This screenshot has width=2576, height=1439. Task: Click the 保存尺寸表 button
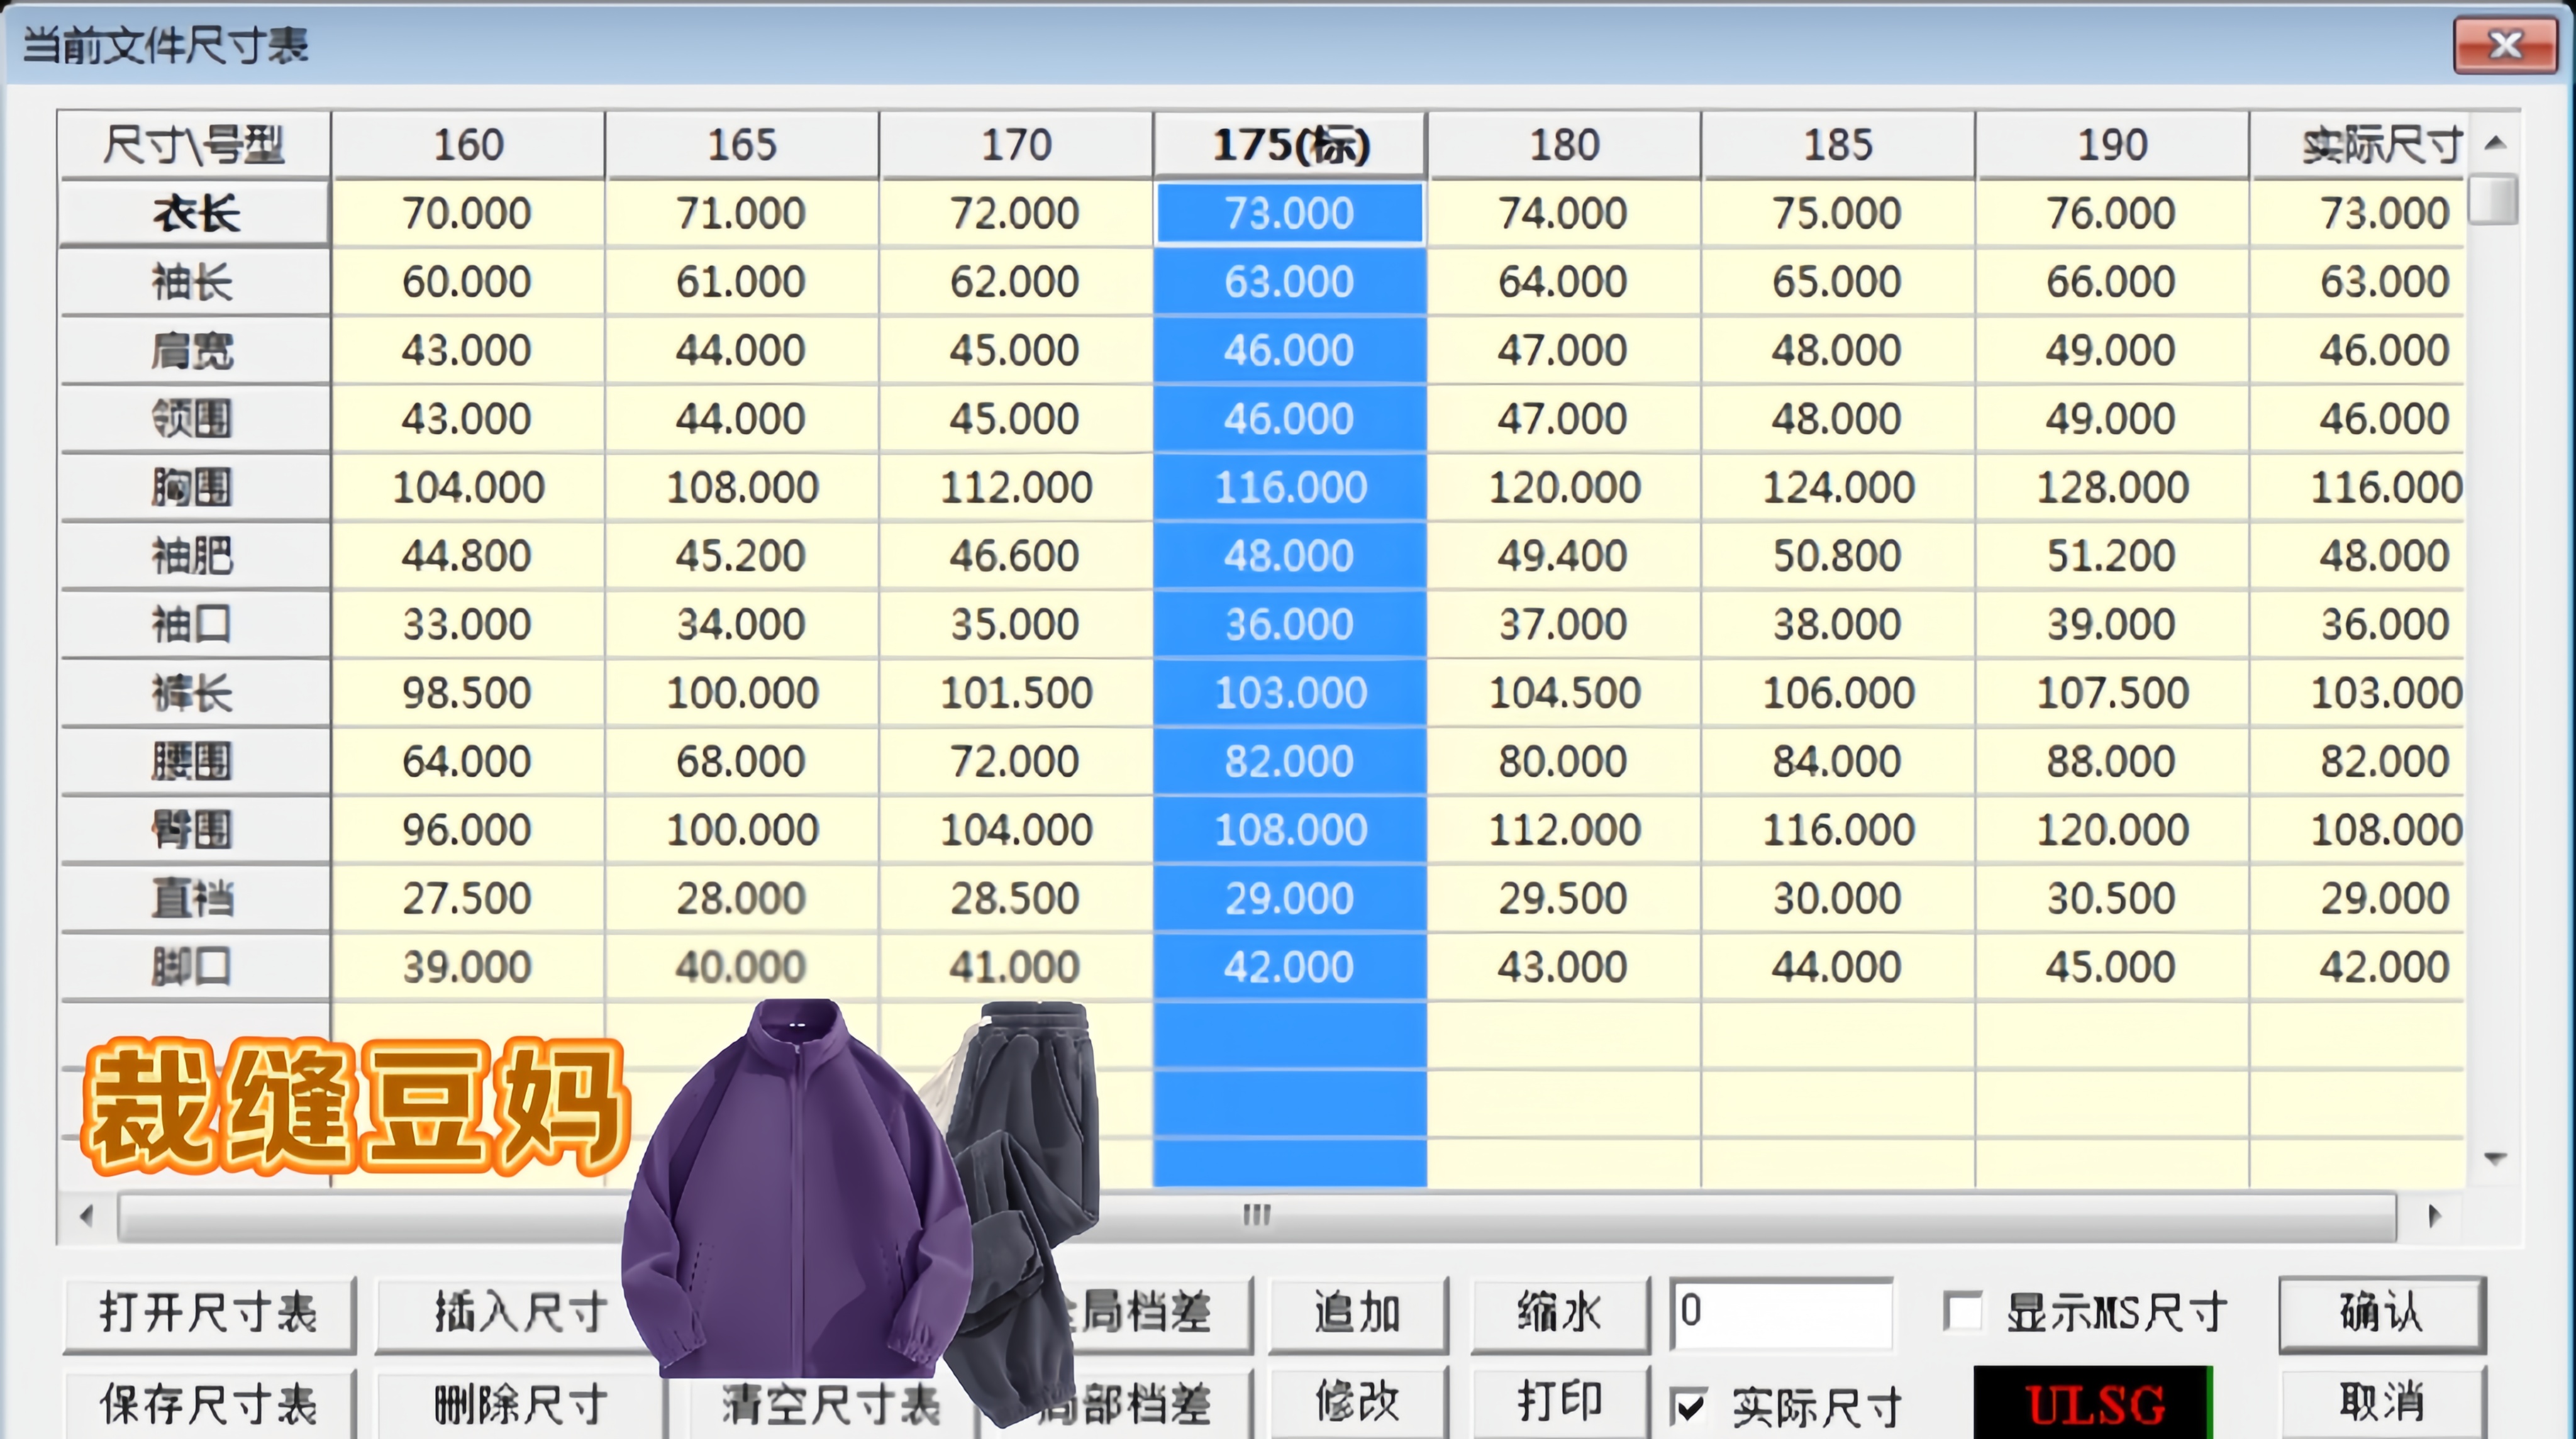coord(209,1404)
